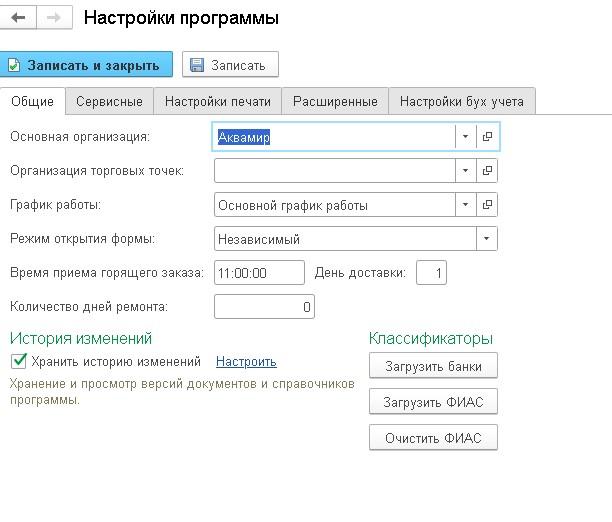Click the floppy disk Записать icon

(x=197, y=65)
